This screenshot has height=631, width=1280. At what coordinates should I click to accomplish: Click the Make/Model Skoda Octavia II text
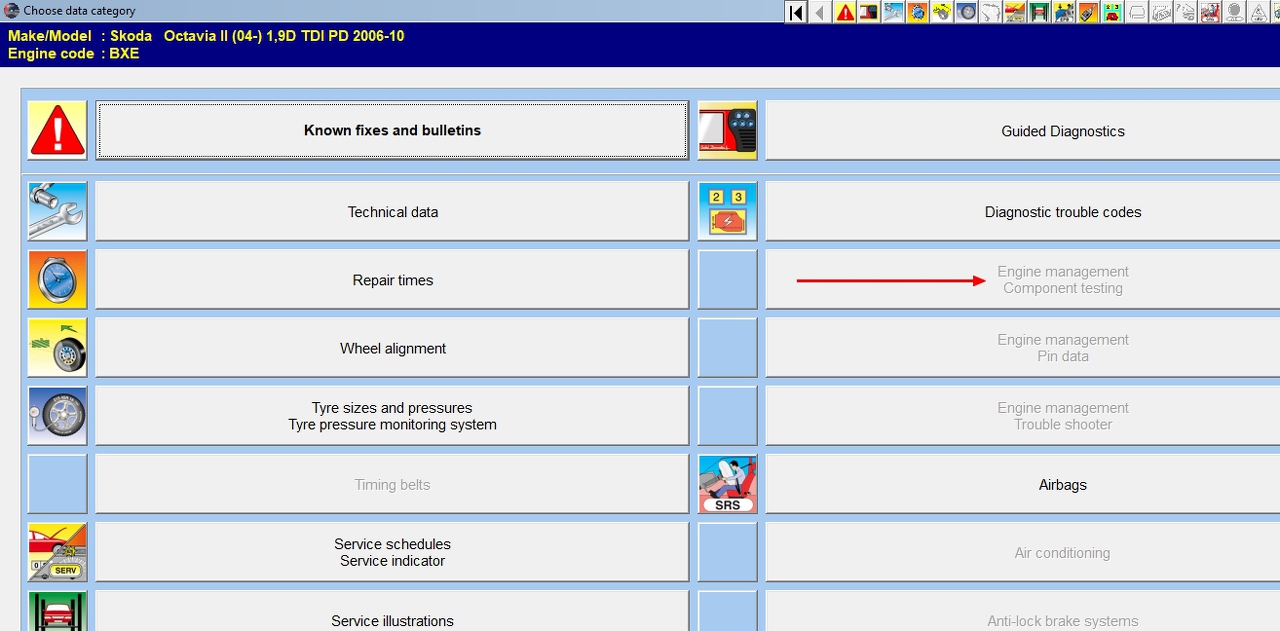pos(206,36)
